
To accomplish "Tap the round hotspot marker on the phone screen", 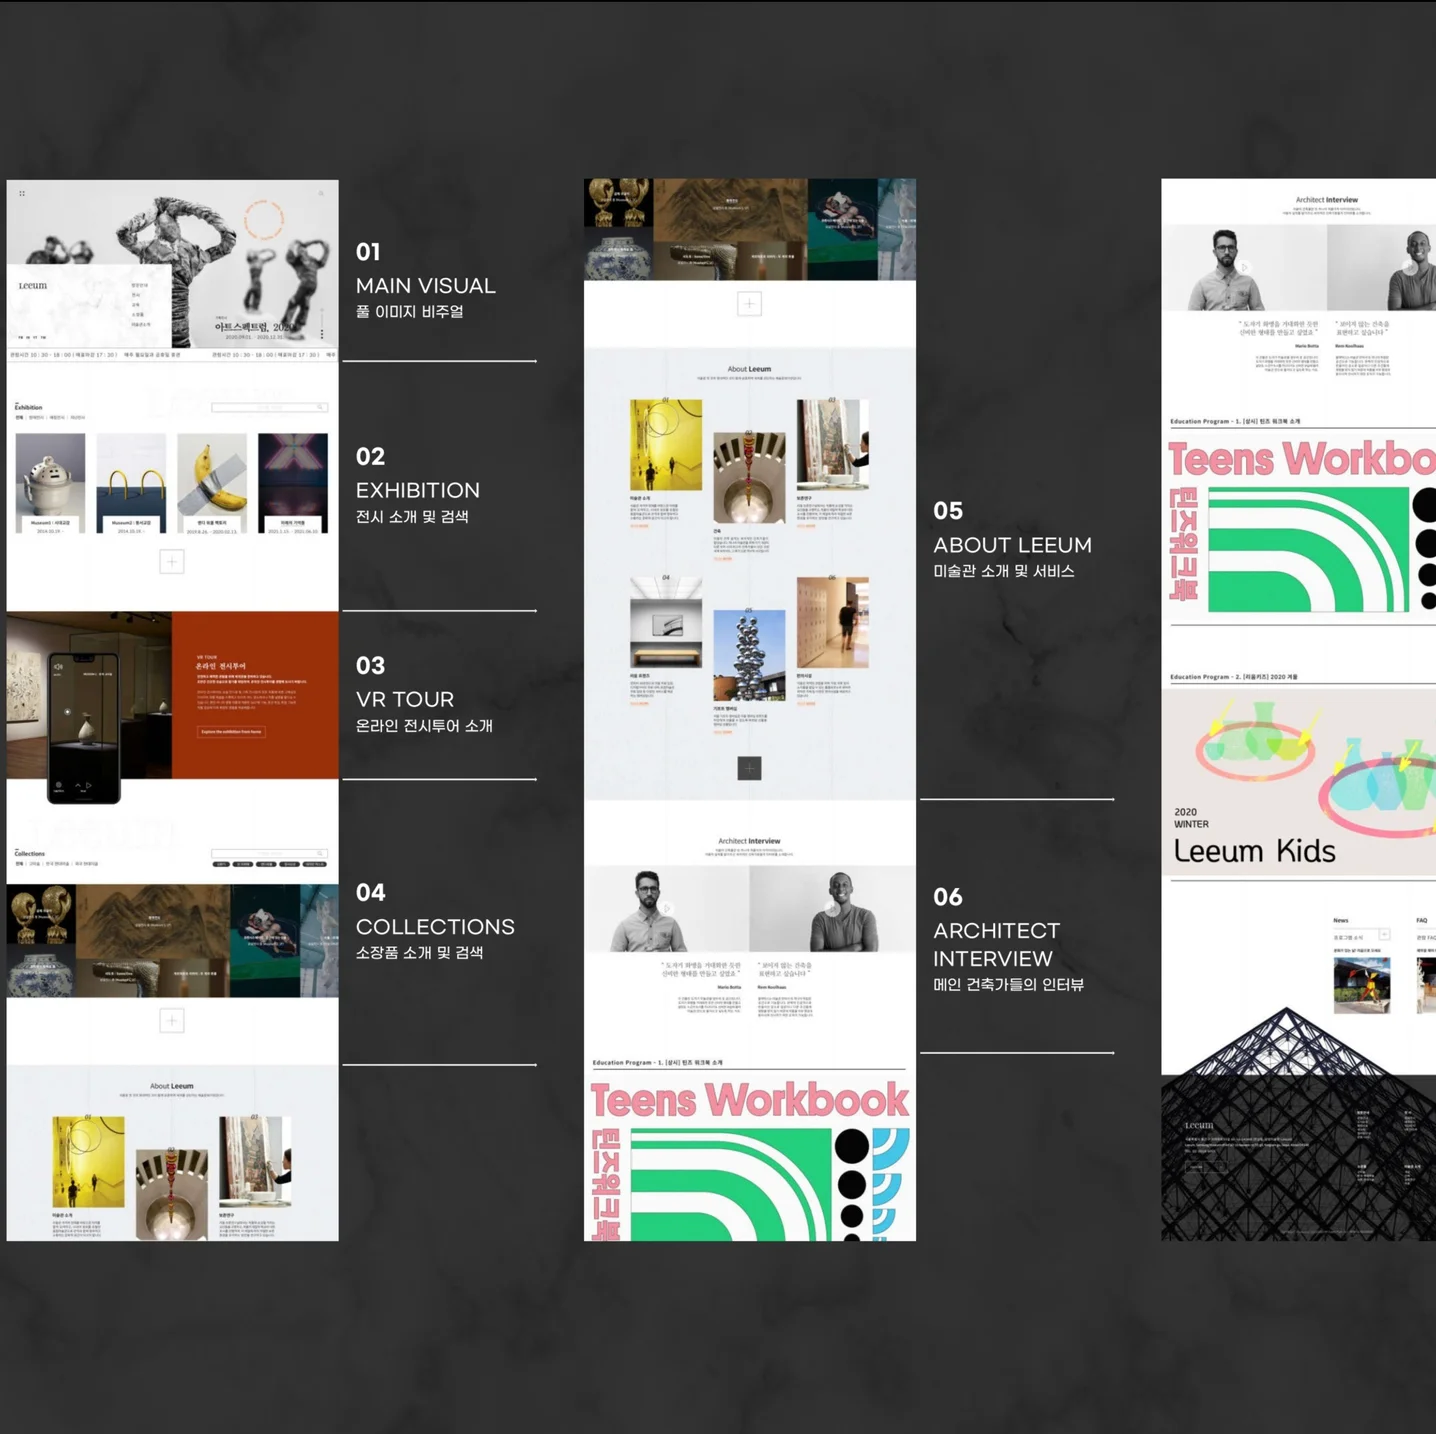I will (67, 712).
